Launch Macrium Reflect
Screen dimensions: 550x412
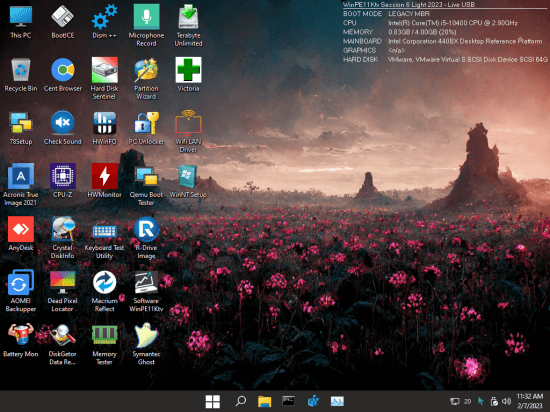coord(104,291)
